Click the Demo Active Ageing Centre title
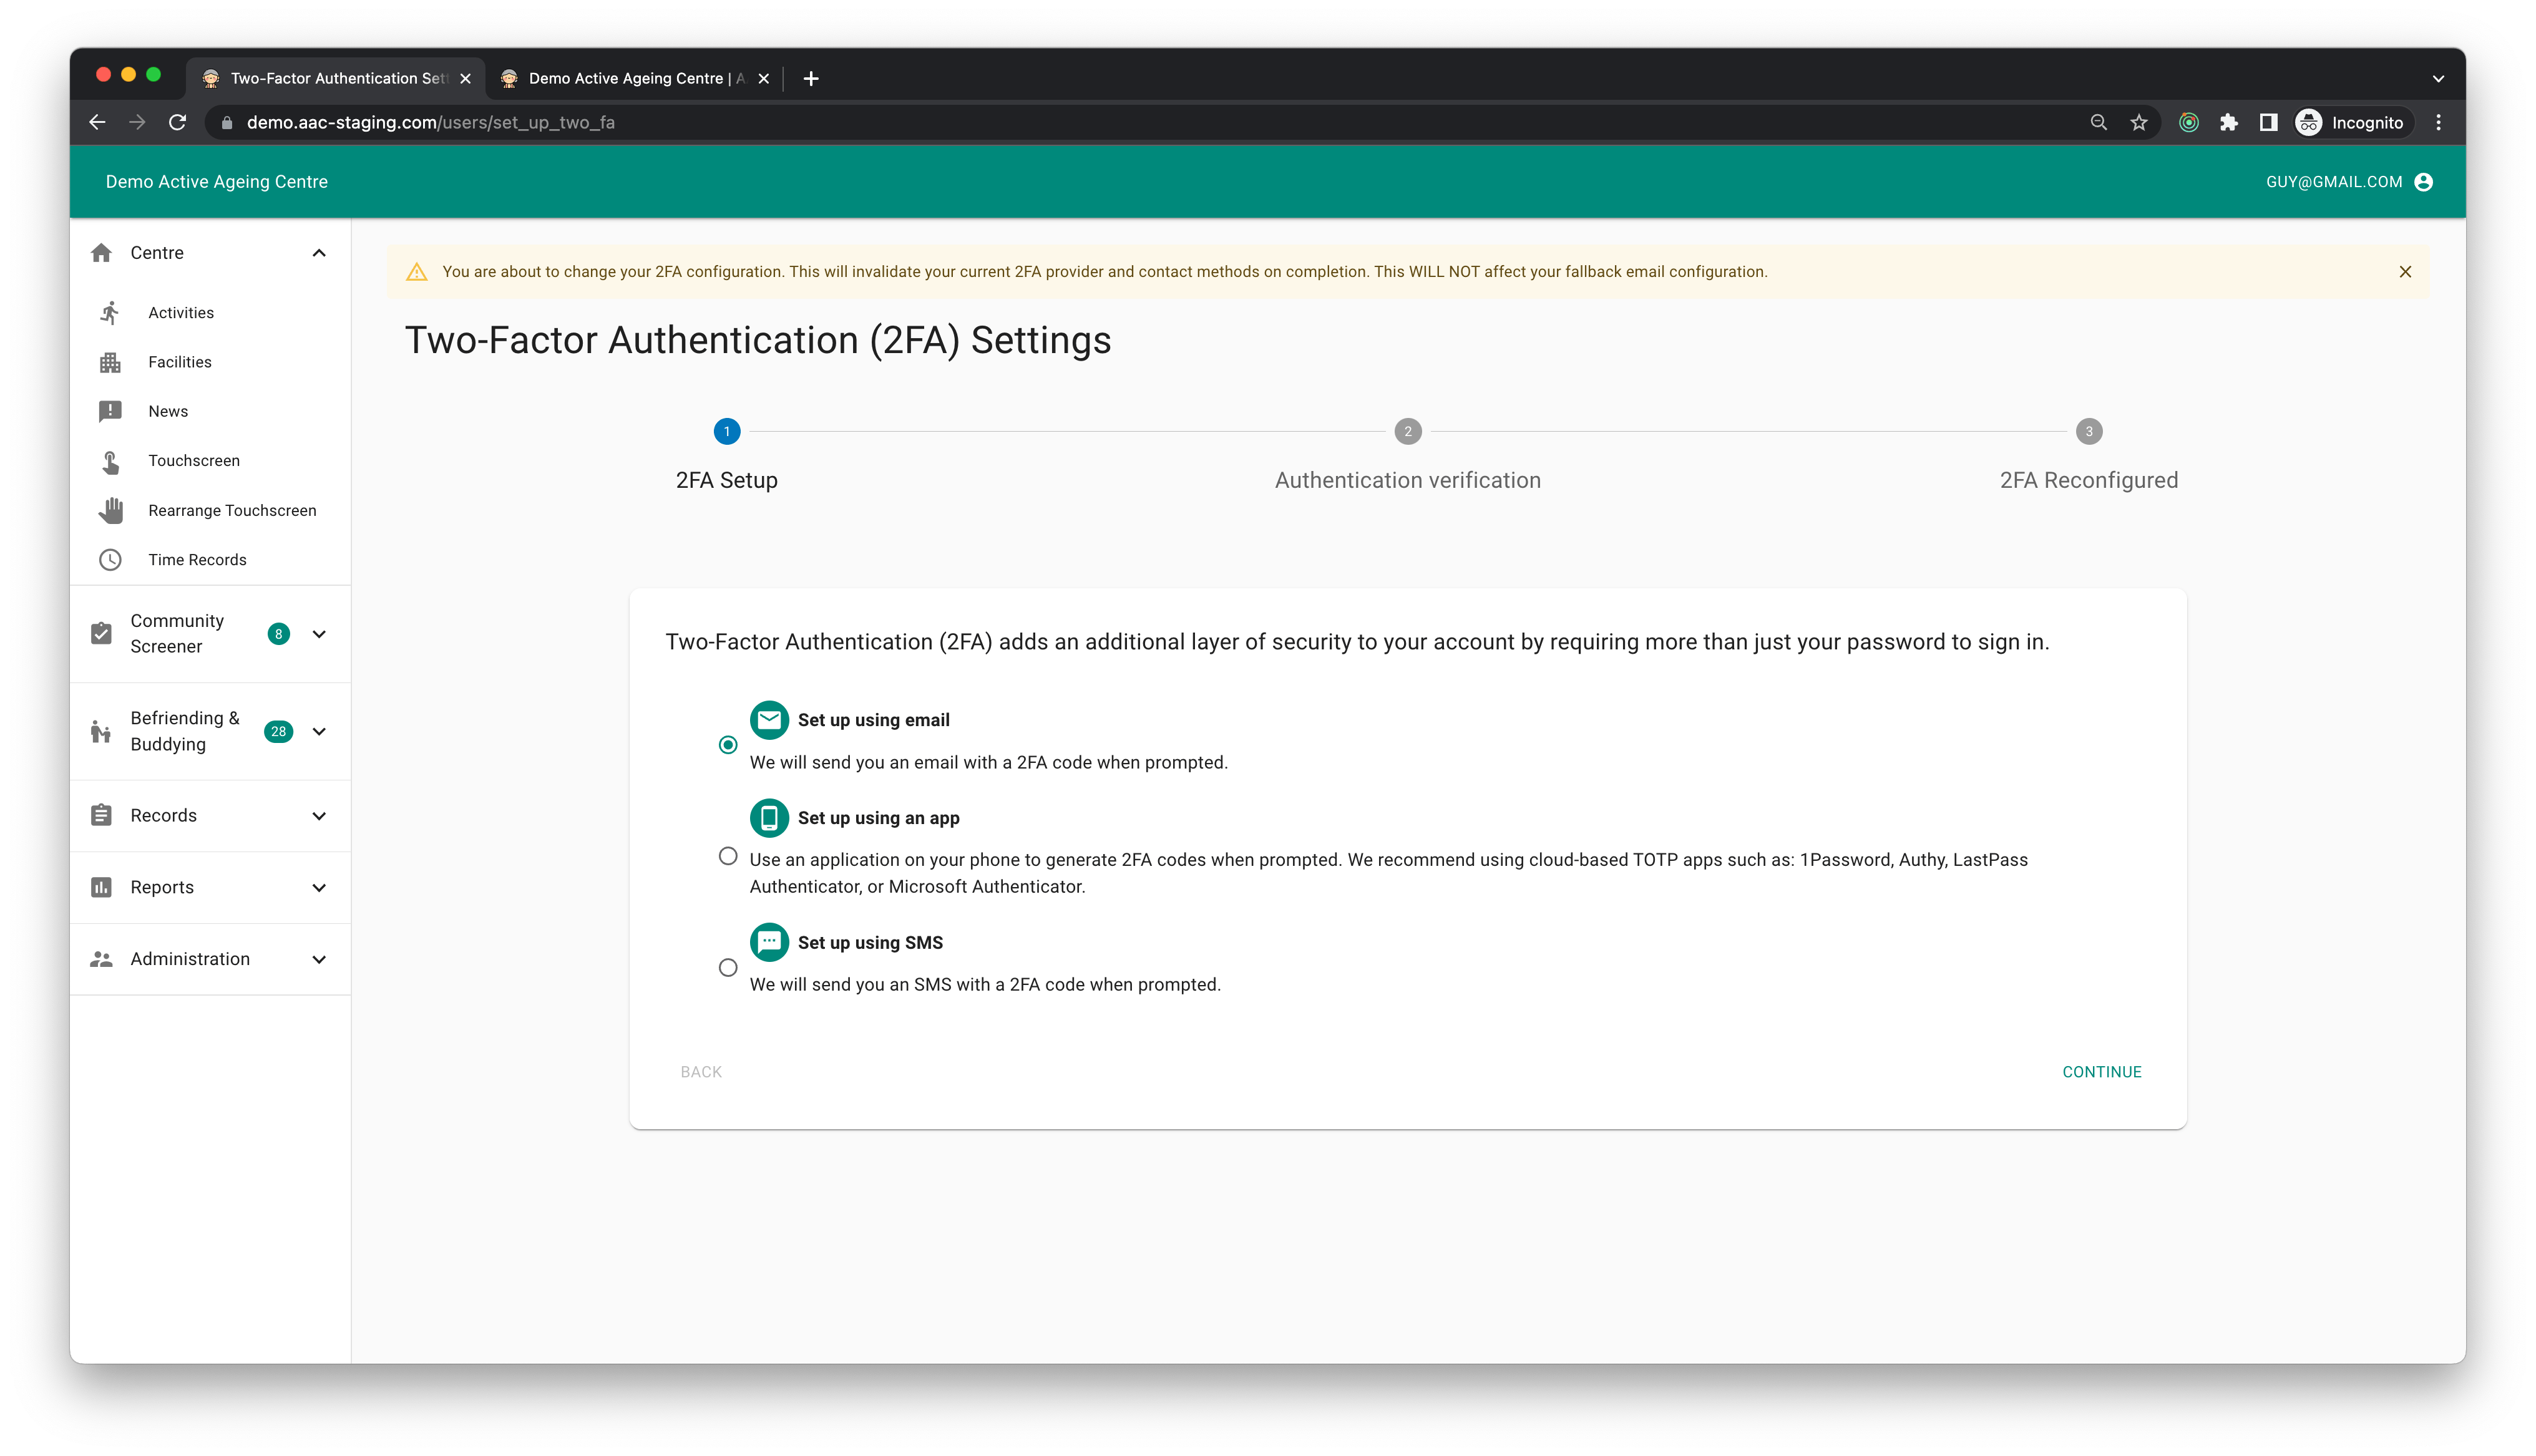 (217, 182)
